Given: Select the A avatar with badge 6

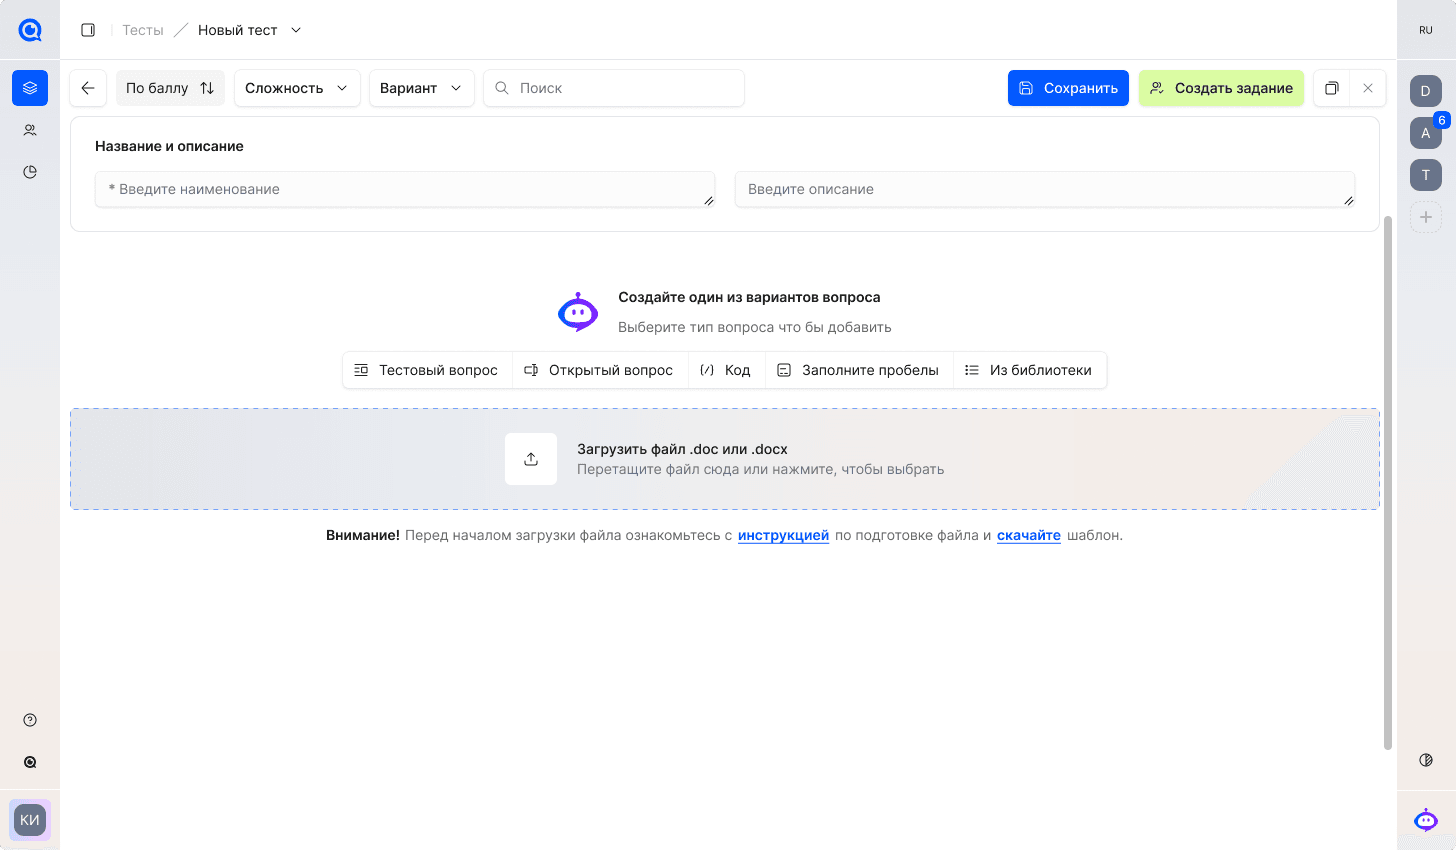Looking at the screenshot, I should pos(1426,133).
